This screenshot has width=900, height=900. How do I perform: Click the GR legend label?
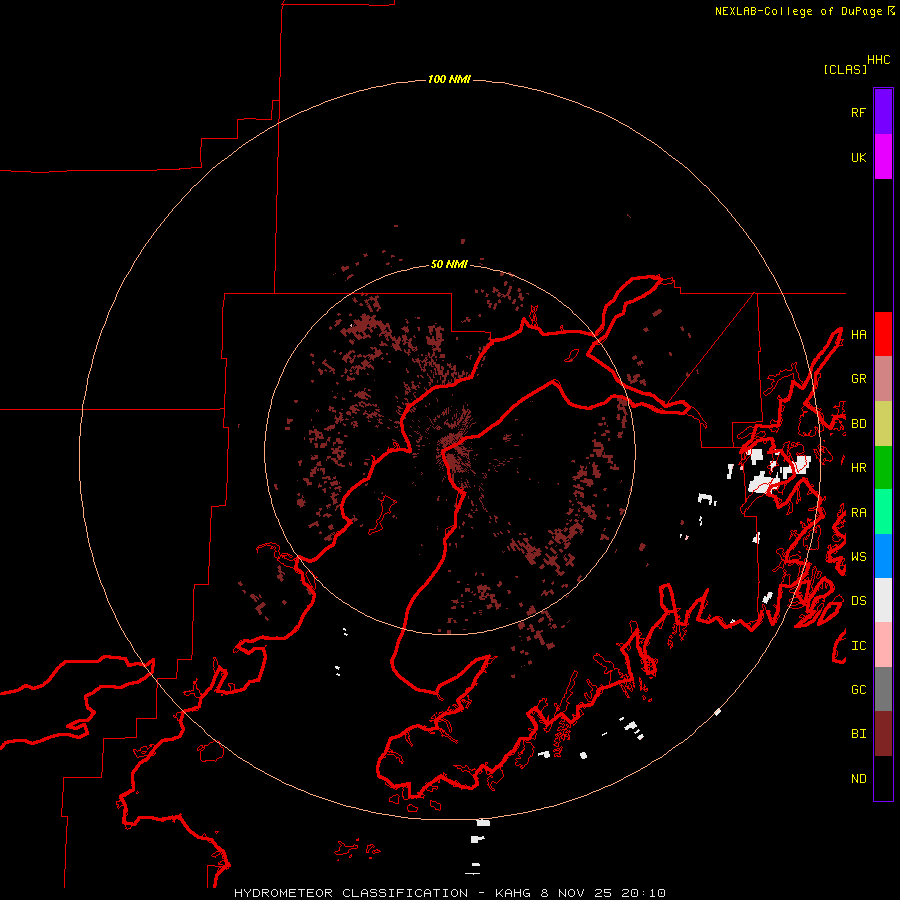[x=859, y=379]
